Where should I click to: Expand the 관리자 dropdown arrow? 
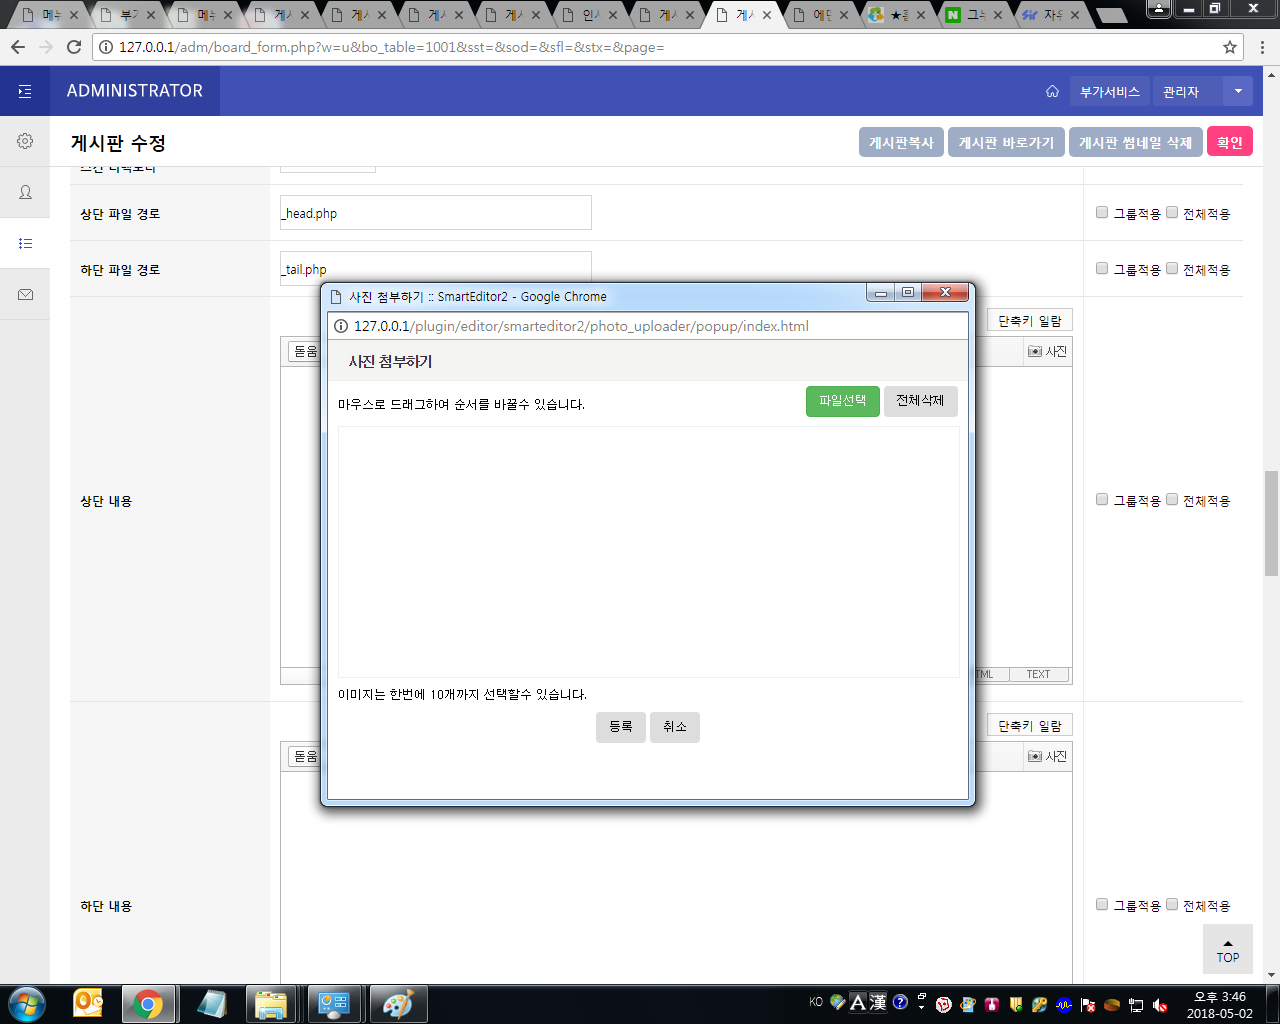(x=1238, y=91)
